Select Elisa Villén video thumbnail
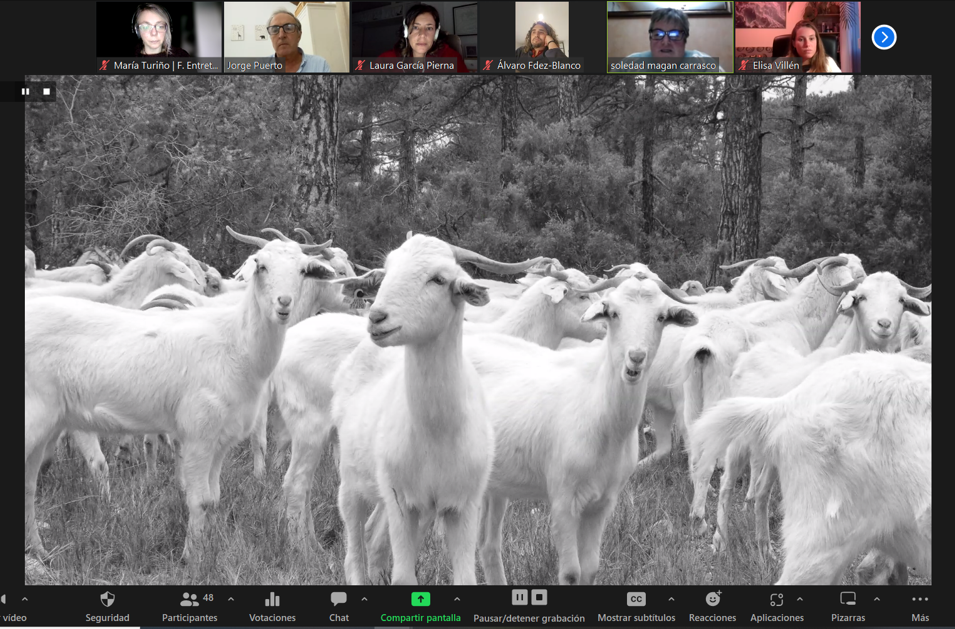The width and height of the screenshot is (955, 629). coord(798,37)
